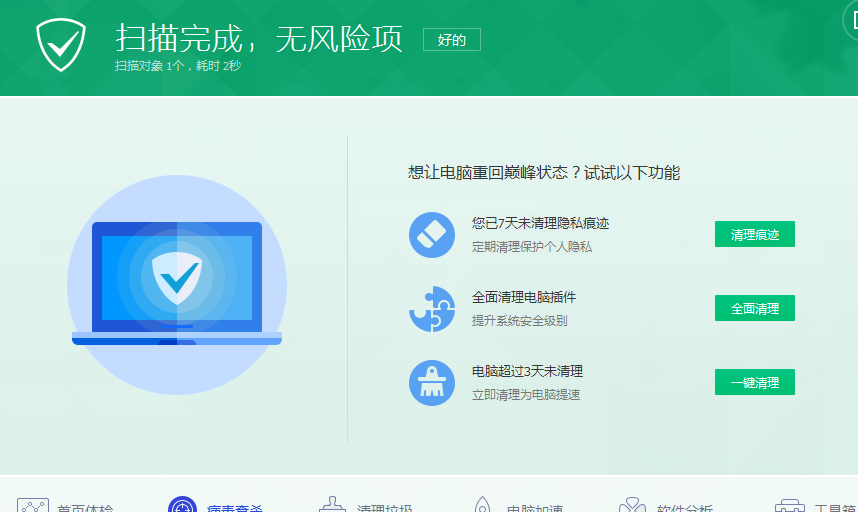This screenshot has width=858, height=512.
Task: Click the eraser privacy-trace icon
Action: click(432, 235)
